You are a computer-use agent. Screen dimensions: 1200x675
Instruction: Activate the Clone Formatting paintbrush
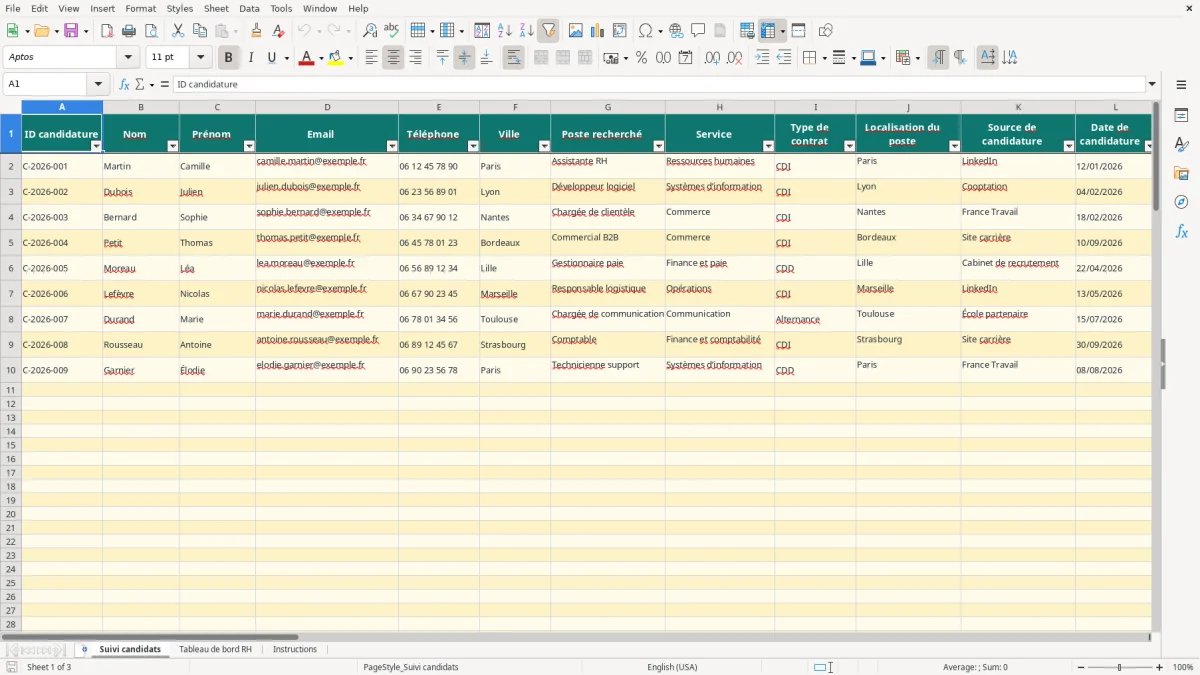click(x=256, y=31)
